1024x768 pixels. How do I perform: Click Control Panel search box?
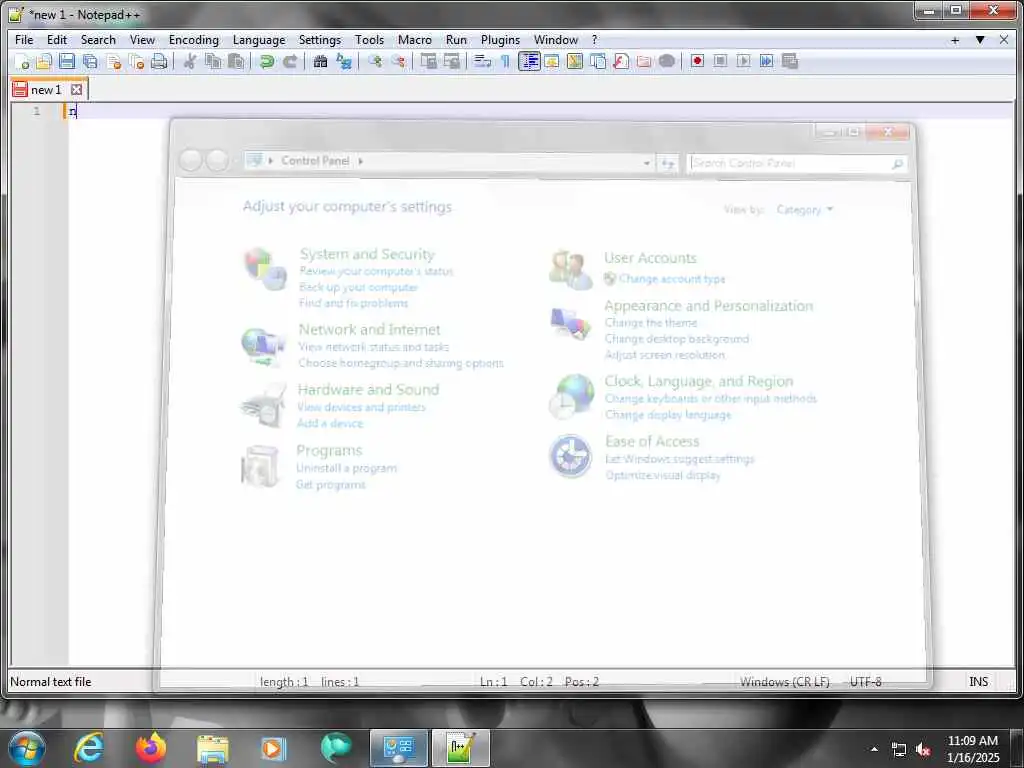pyautogui.click(x=797, y=163)
